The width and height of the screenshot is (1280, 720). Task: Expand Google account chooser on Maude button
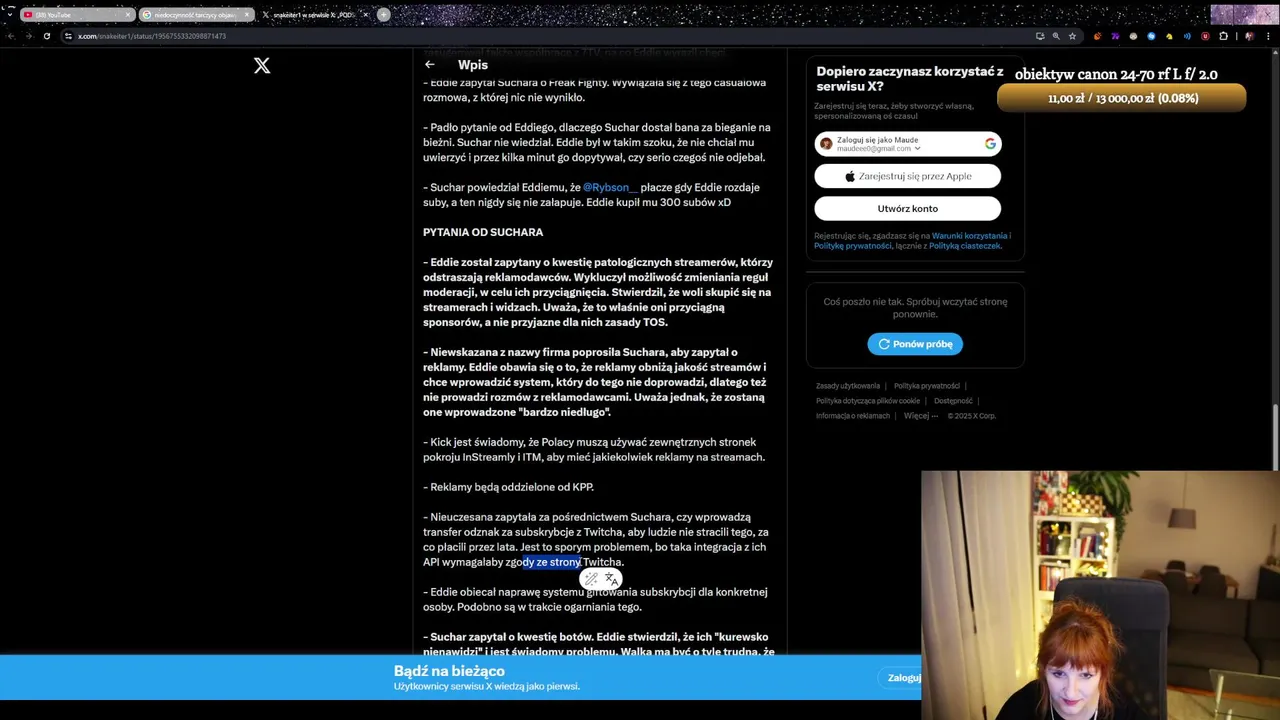point(917,149)
